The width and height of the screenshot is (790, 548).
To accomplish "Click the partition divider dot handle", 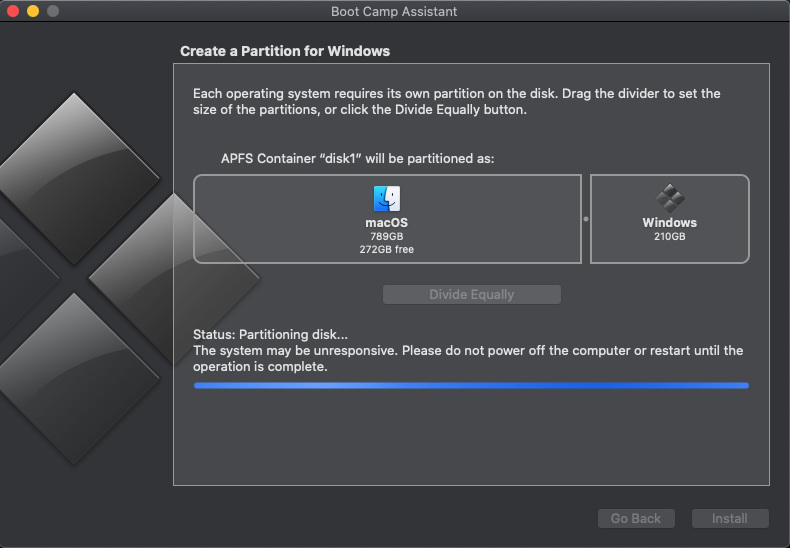I will coord(585,219).
